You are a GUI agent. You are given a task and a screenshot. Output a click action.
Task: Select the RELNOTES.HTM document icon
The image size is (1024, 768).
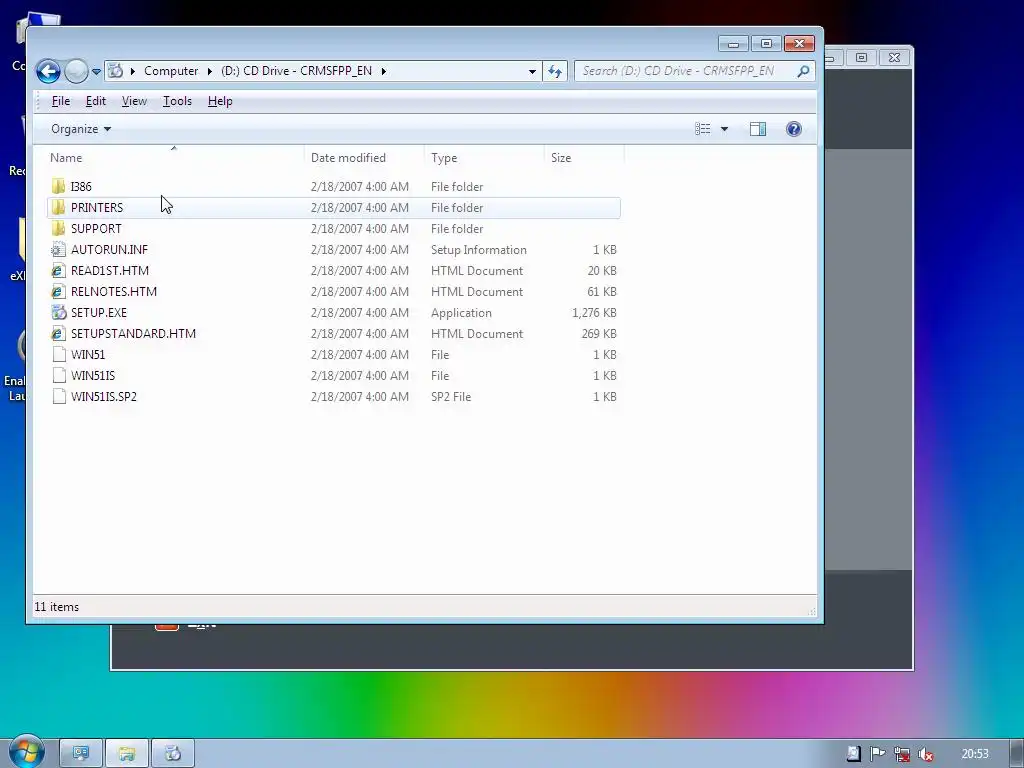(59, 291)
